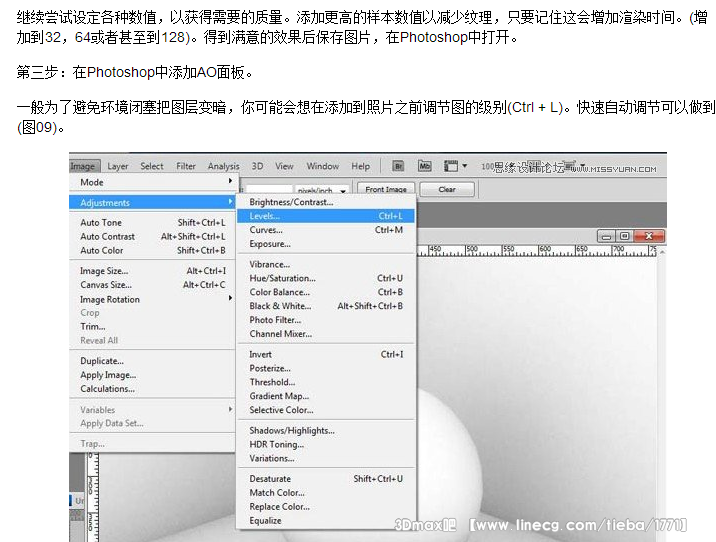The height and width of the screenshot is (542, 716).
Task: Select Channel Mixer adjustment
Action: (326, 334)
